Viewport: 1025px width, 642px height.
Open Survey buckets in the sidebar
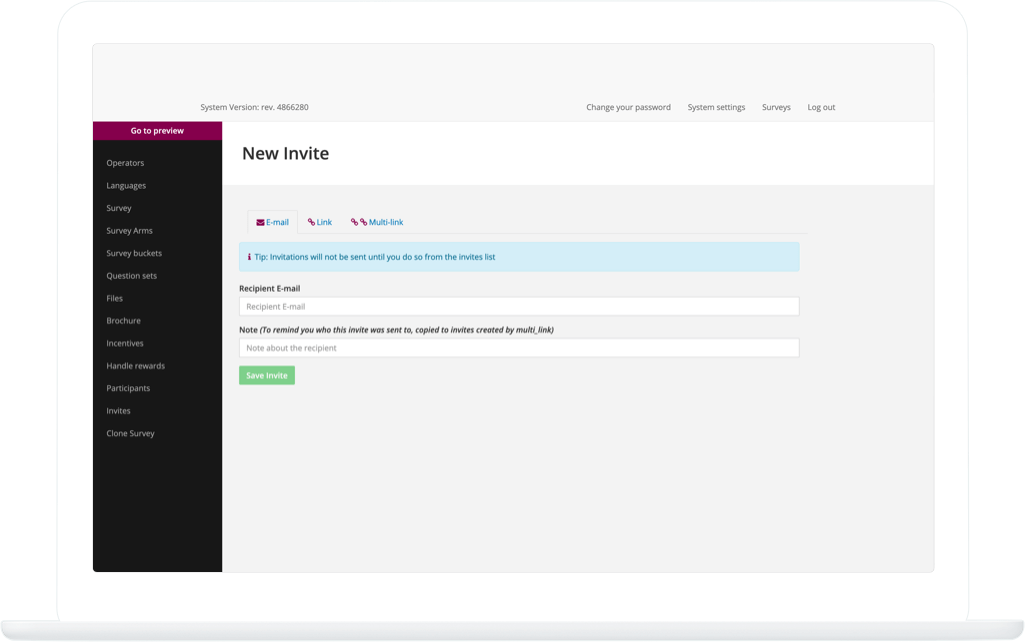click(x=134, y=253)
